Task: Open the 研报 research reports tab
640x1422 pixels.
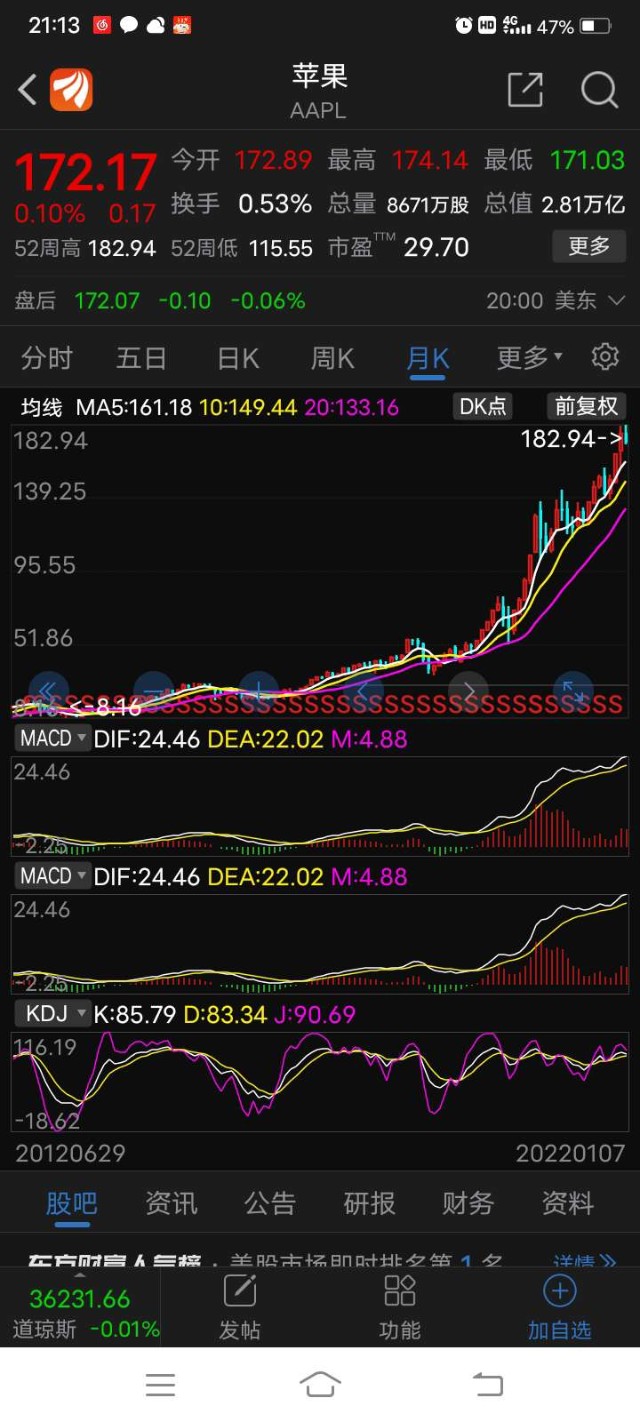Action: click(369, 1203)
